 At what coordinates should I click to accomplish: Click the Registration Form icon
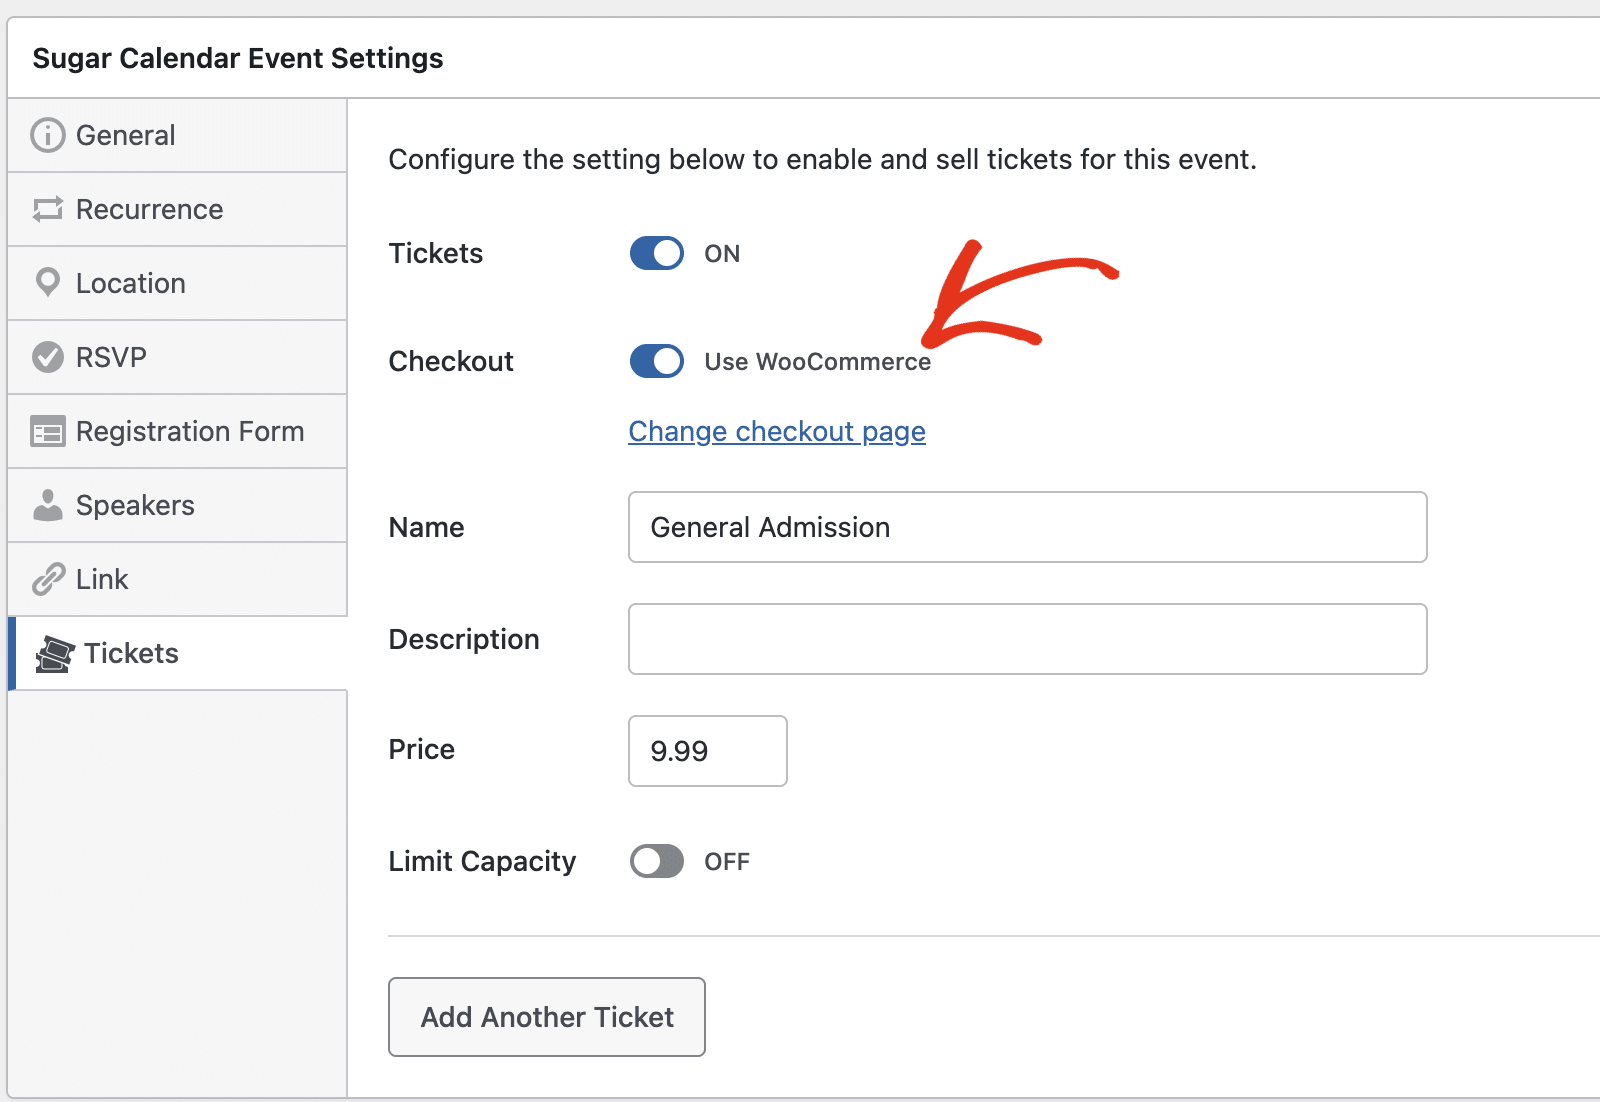(48, 431)
